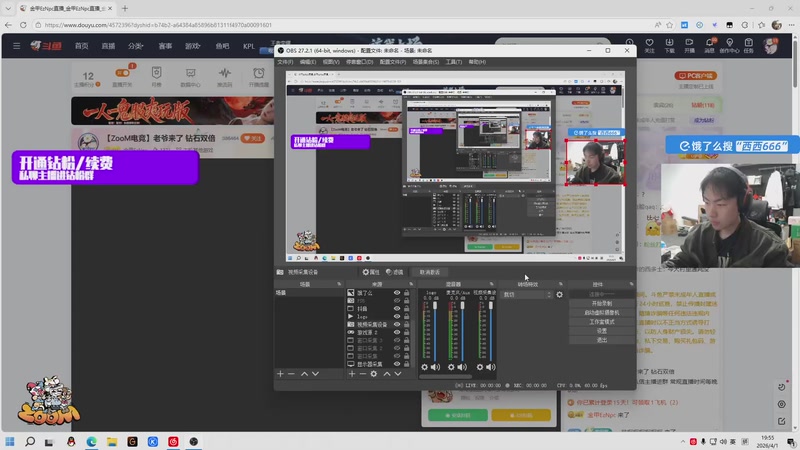The image size is (800, 450).
Task: Mute the mic/Aux audio channel
Action: [462, 367]
